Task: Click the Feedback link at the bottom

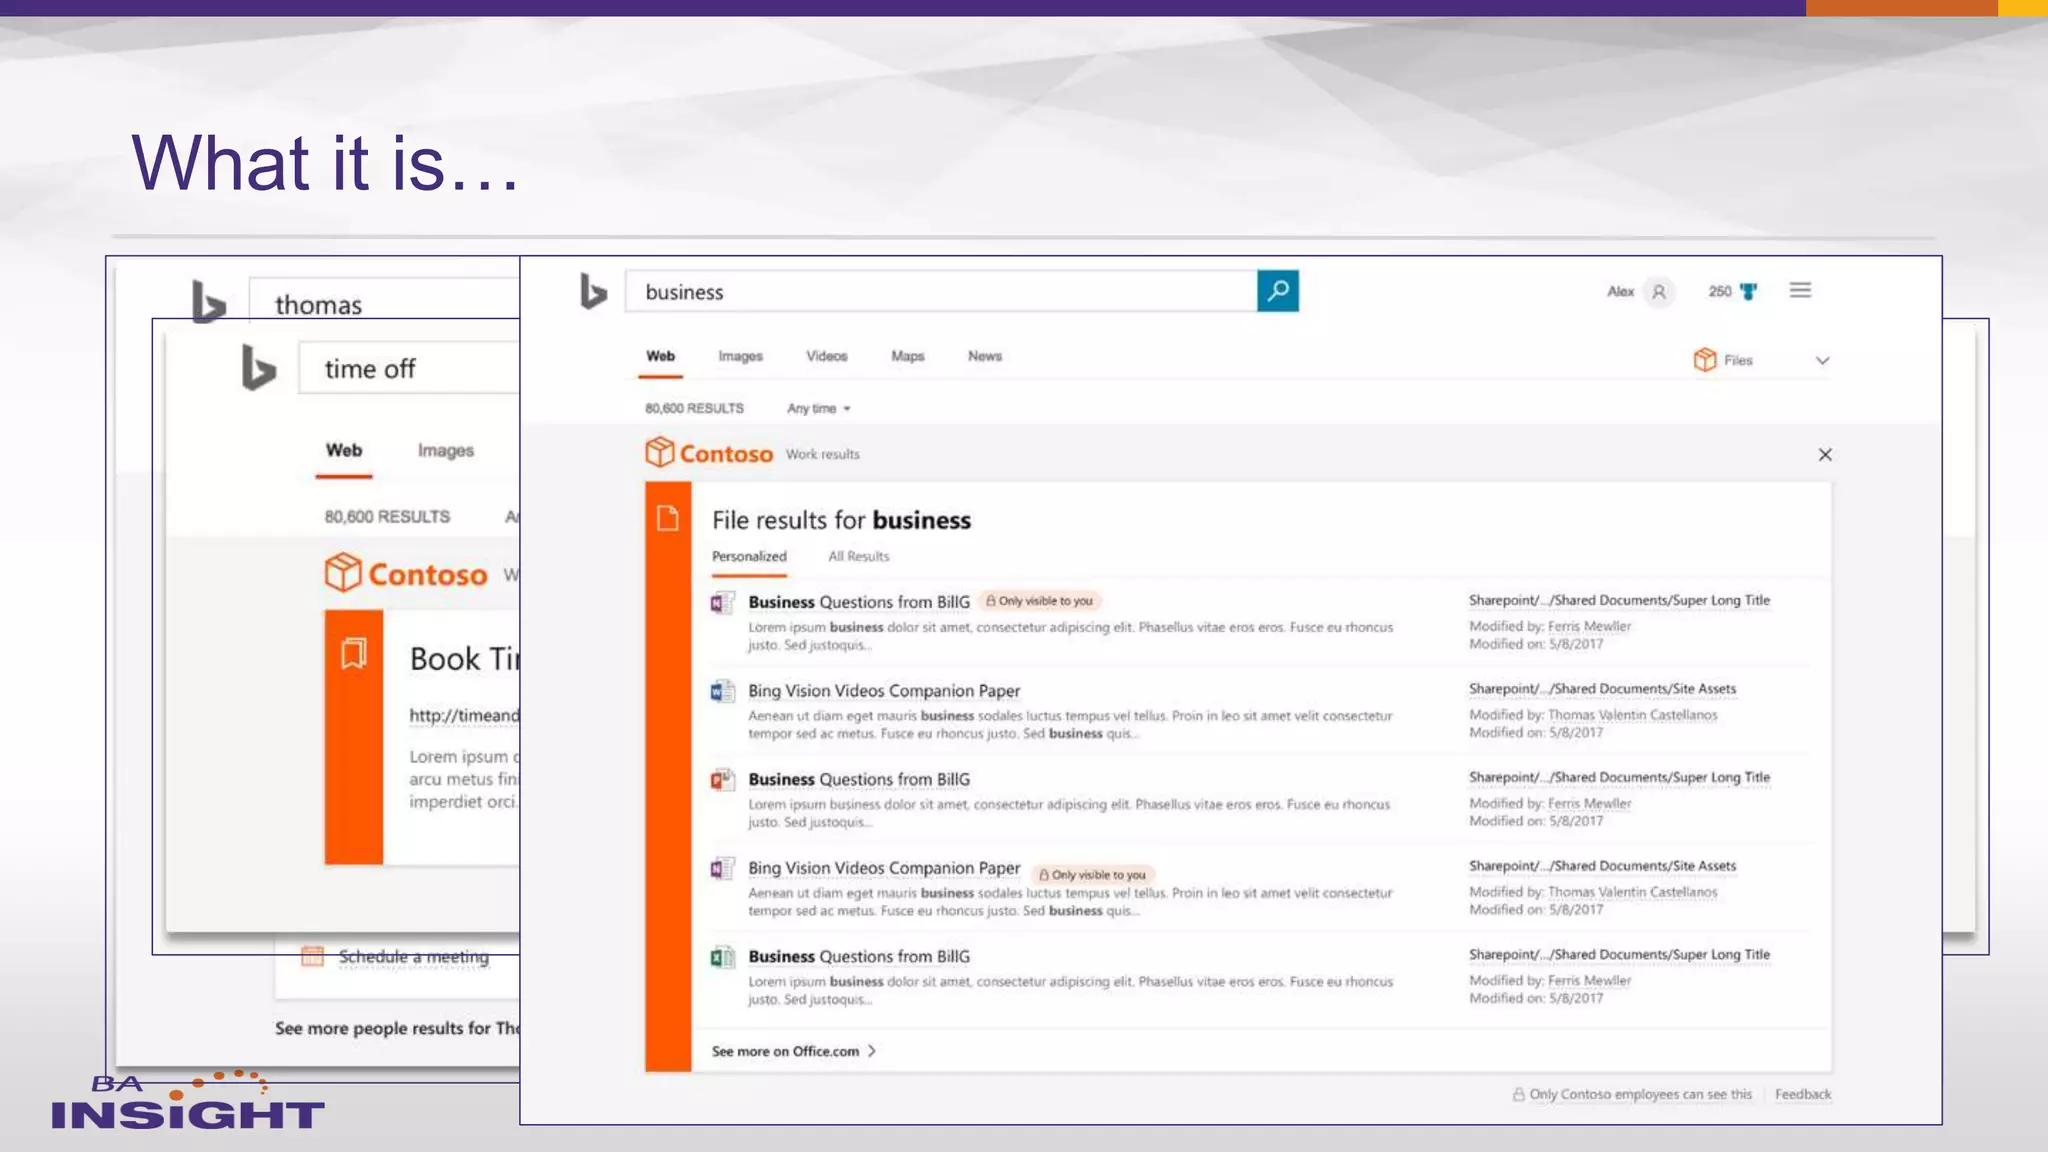Action: [1802, 1094]
